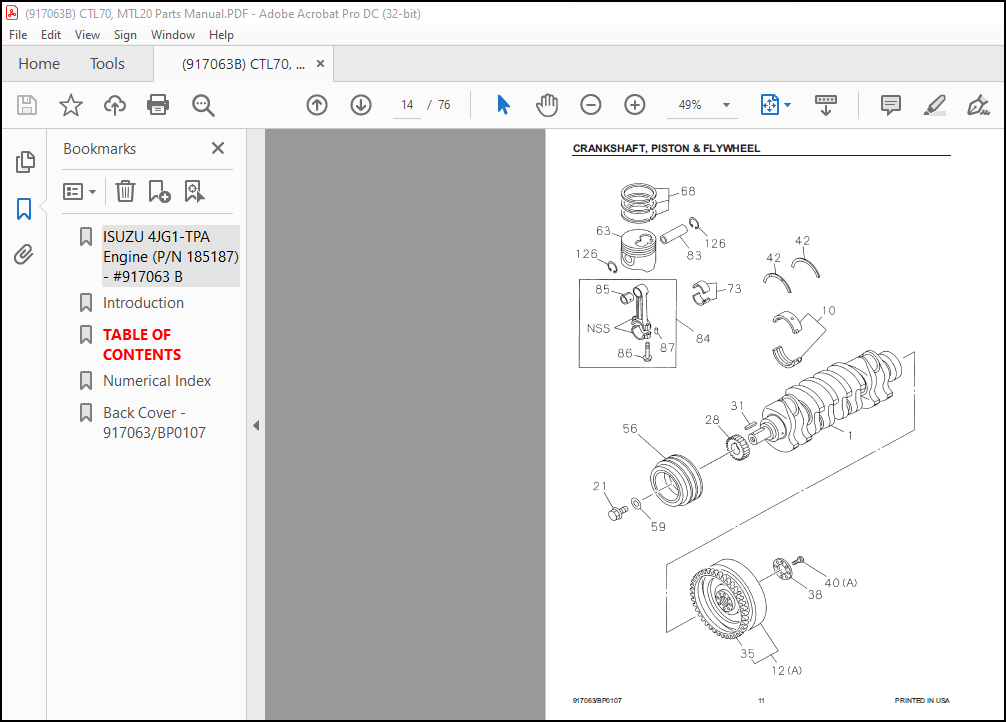
Task: Open the Edit menu
Action: tap(51, 35)
